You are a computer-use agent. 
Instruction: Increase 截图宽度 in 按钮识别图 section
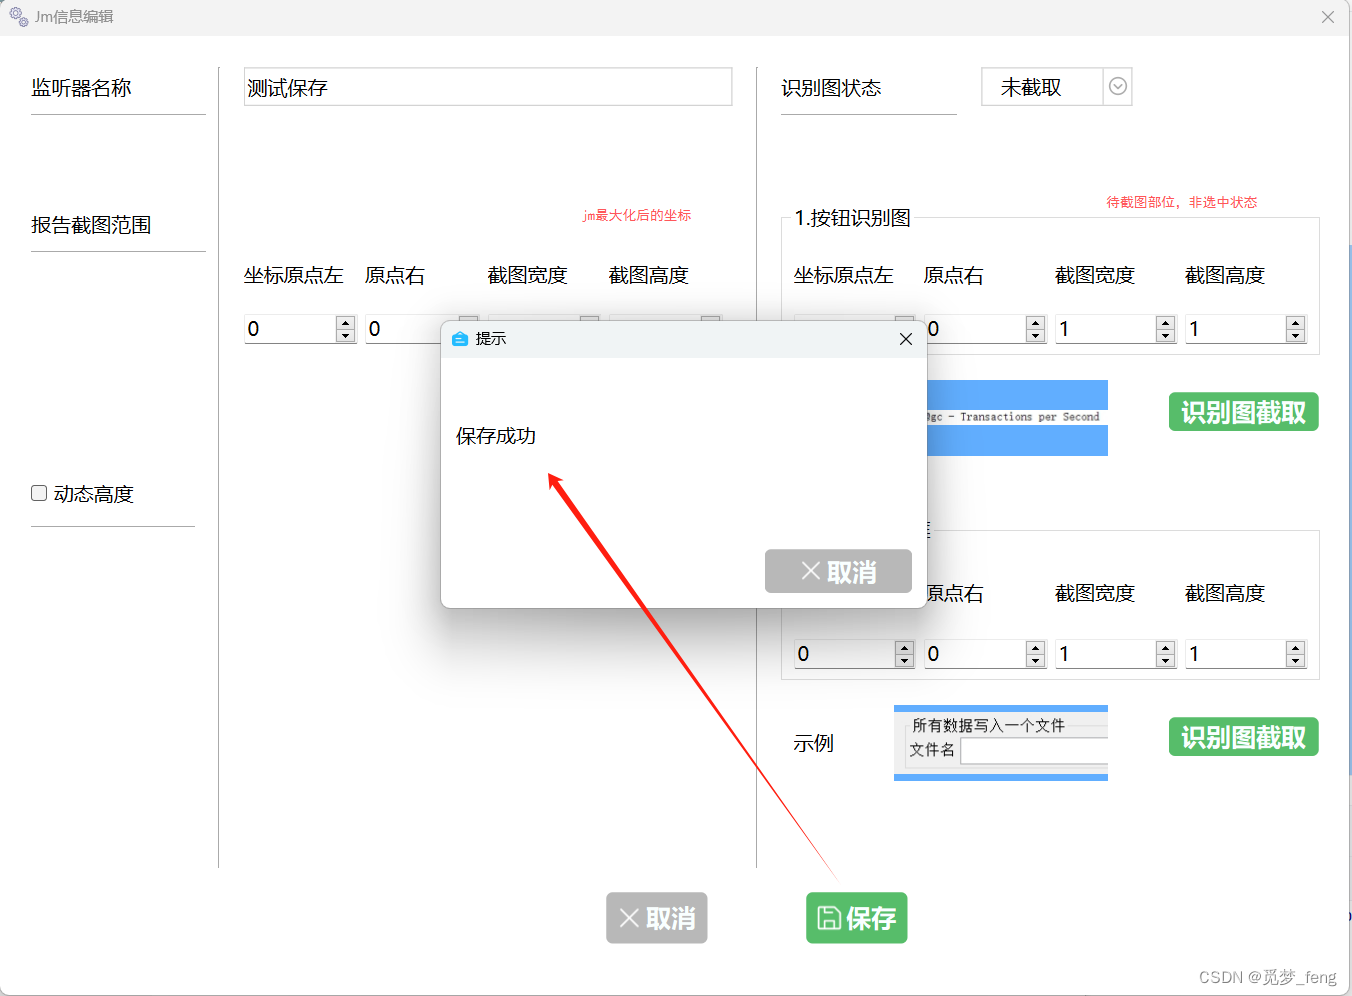pos(1166,322)
